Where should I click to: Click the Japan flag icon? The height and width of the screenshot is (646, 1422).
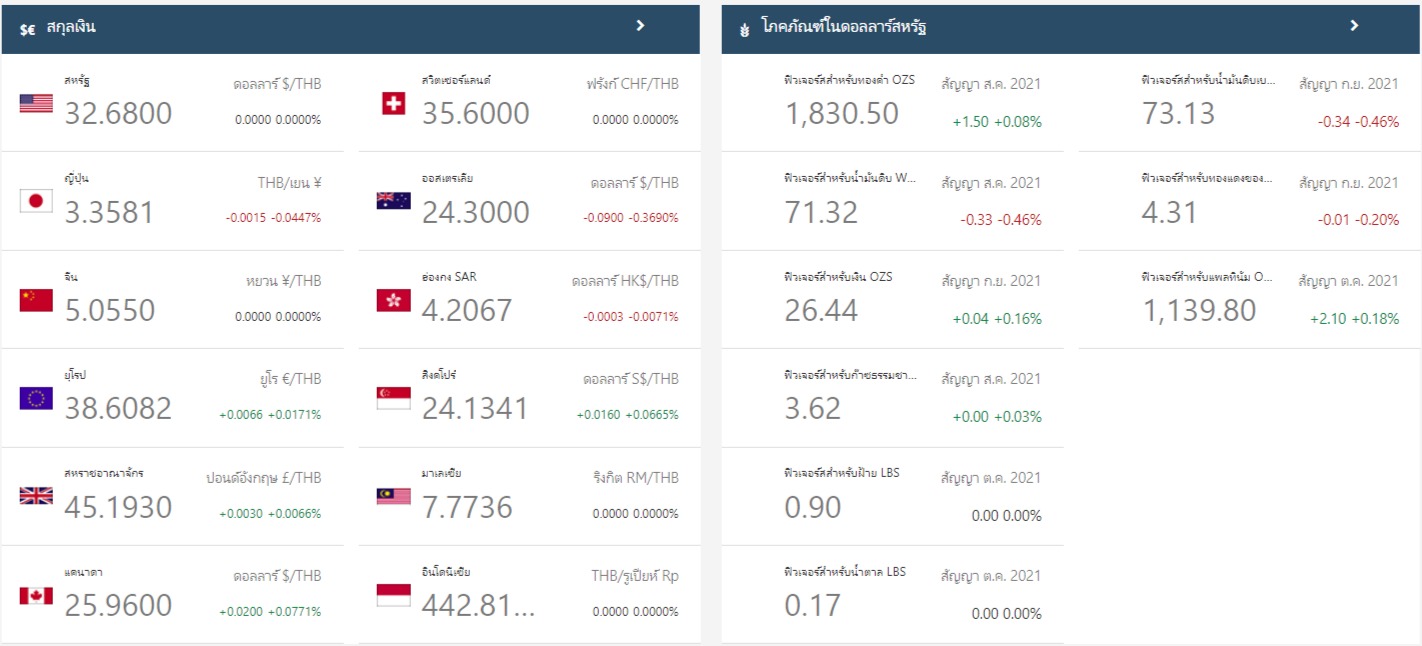coord(36,201)
